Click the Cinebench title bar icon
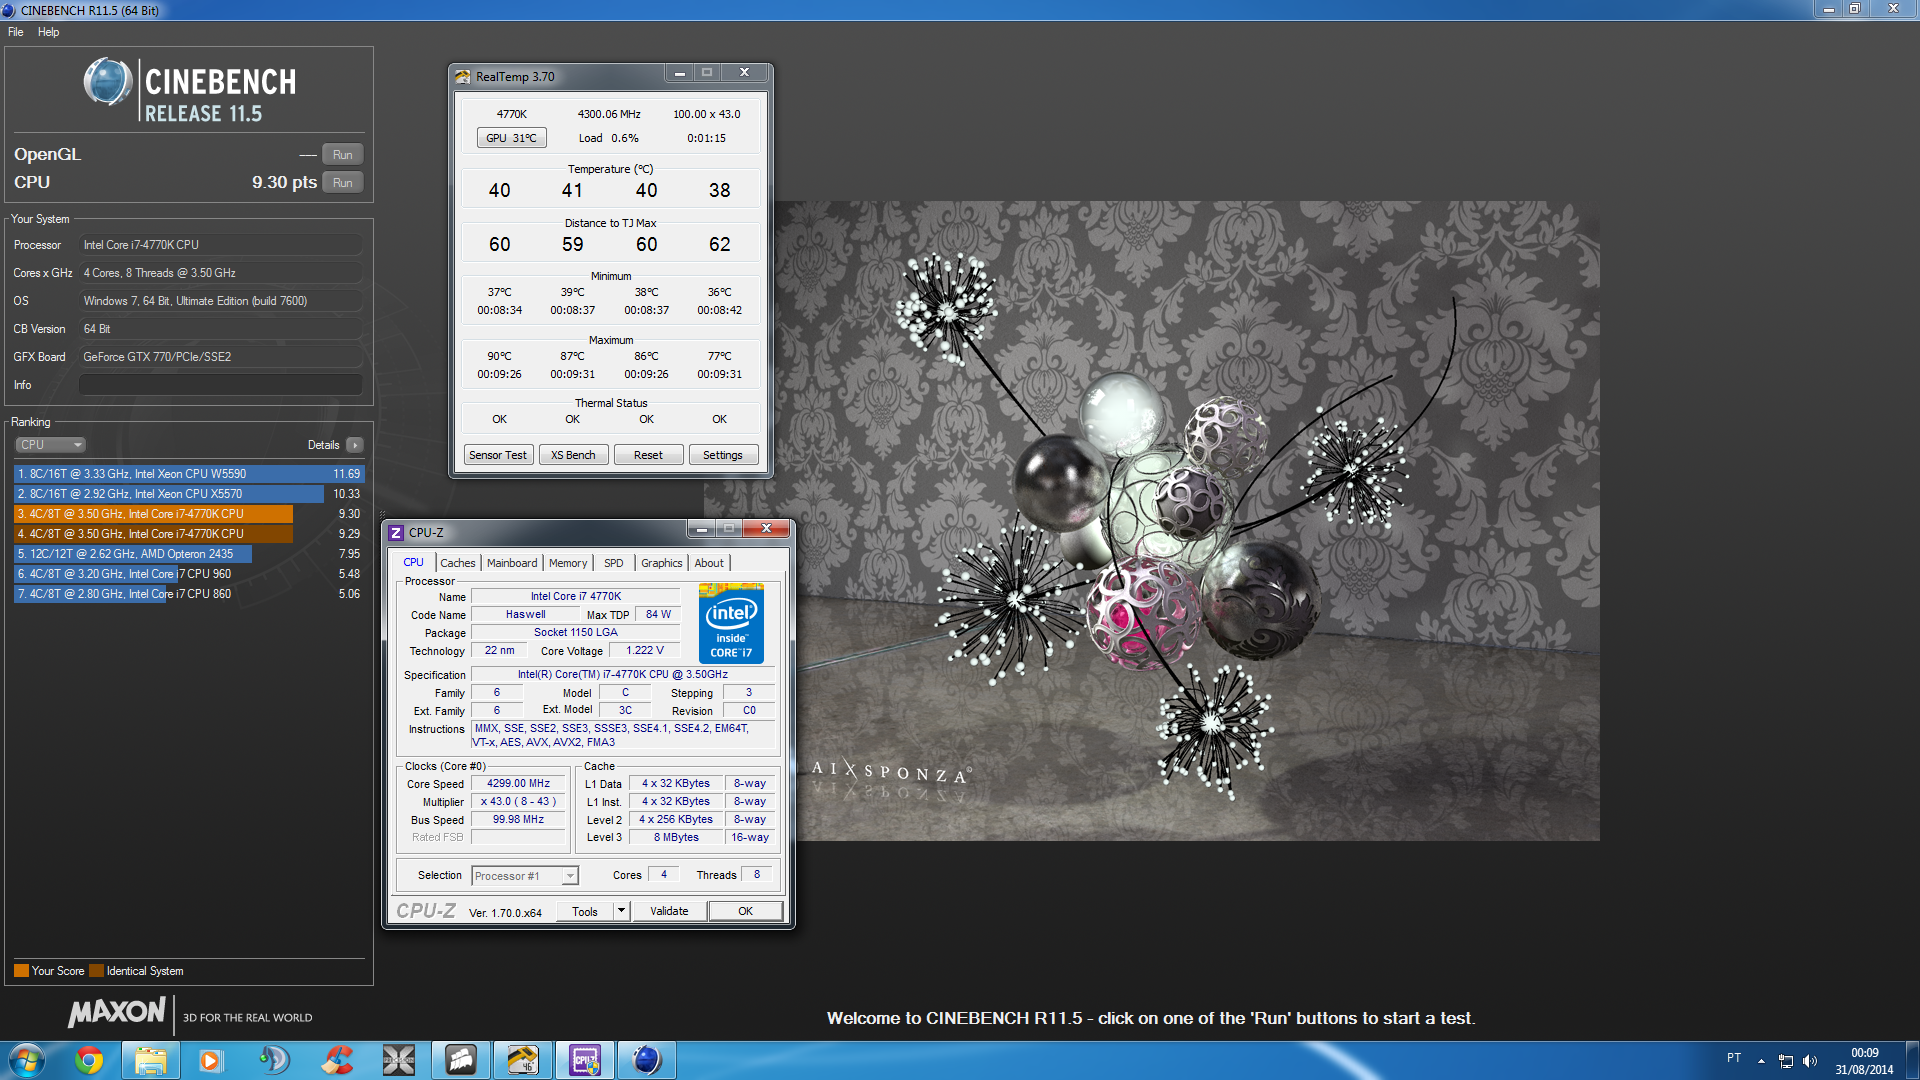Viewport: 1920px width, 1080px height. click(x=9, y=10)
